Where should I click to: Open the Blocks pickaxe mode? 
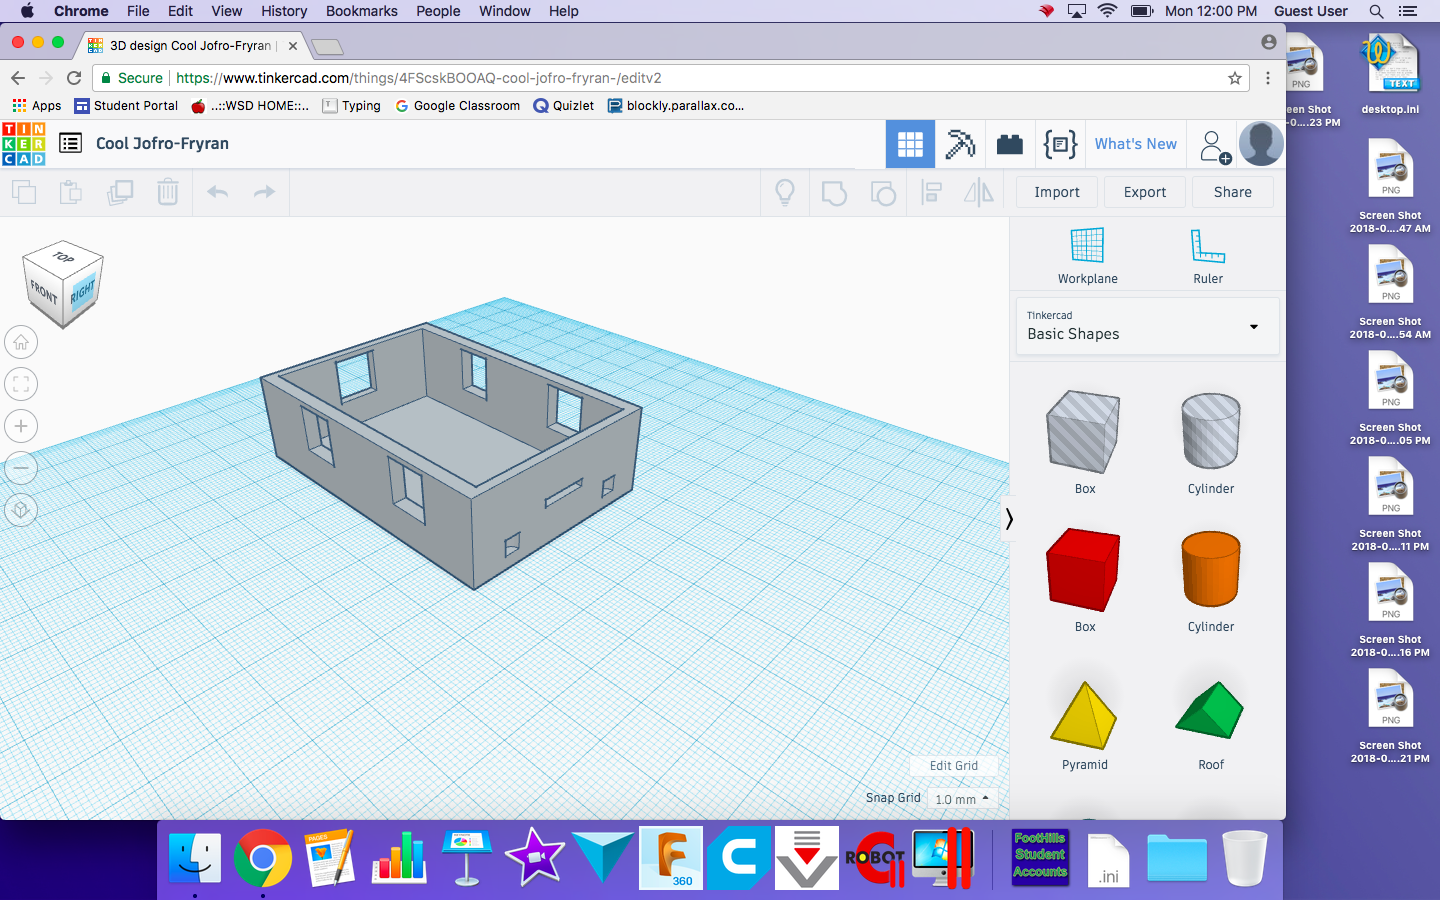(x=960, y=144)
